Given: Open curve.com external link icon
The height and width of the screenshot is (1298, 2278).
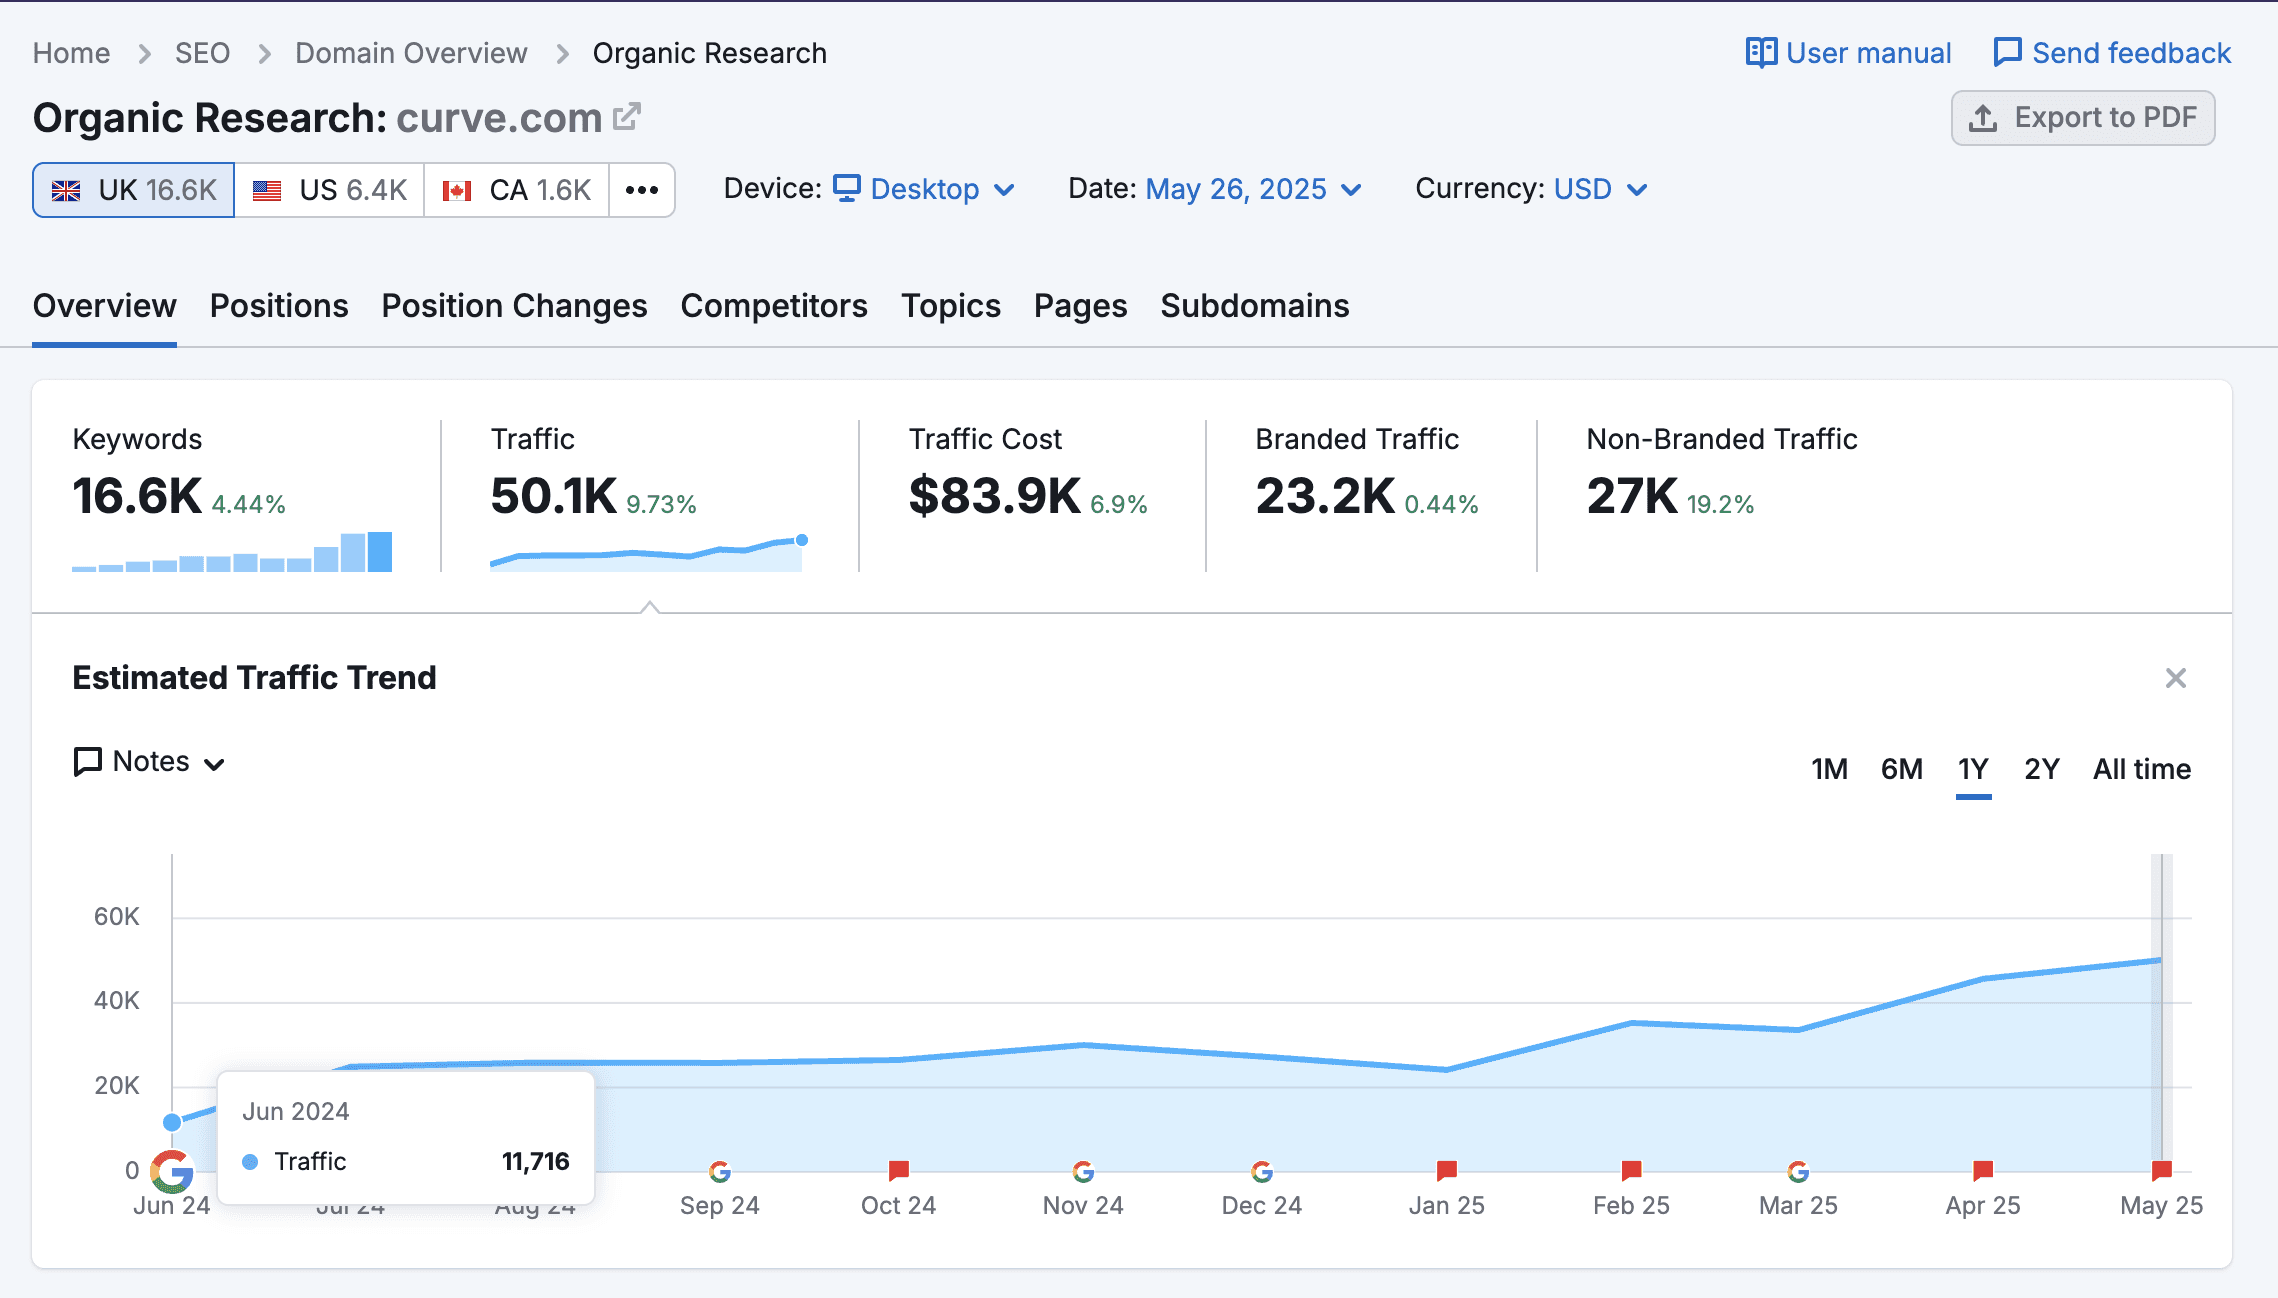Looking at the screenshot, I should click(627, 117).
